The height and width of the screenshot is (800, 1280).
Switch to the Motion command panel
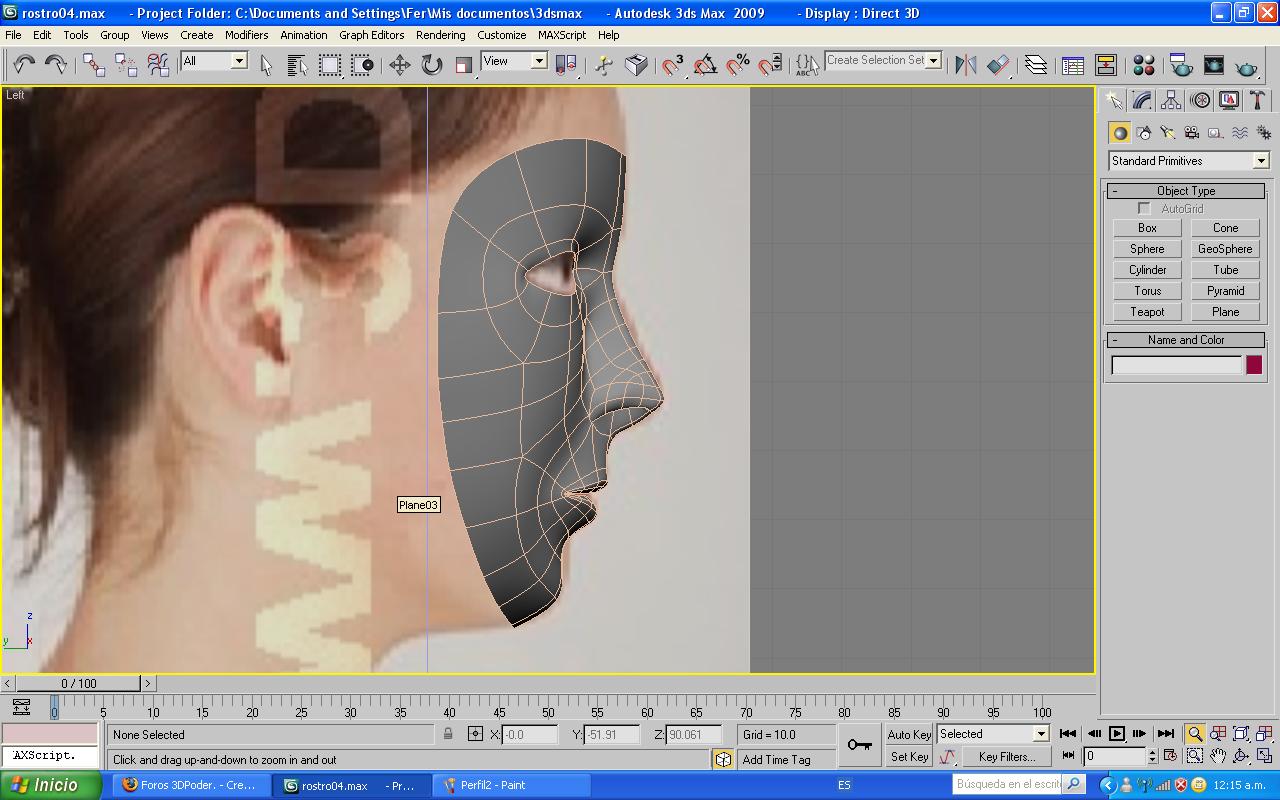point(1200,100)
